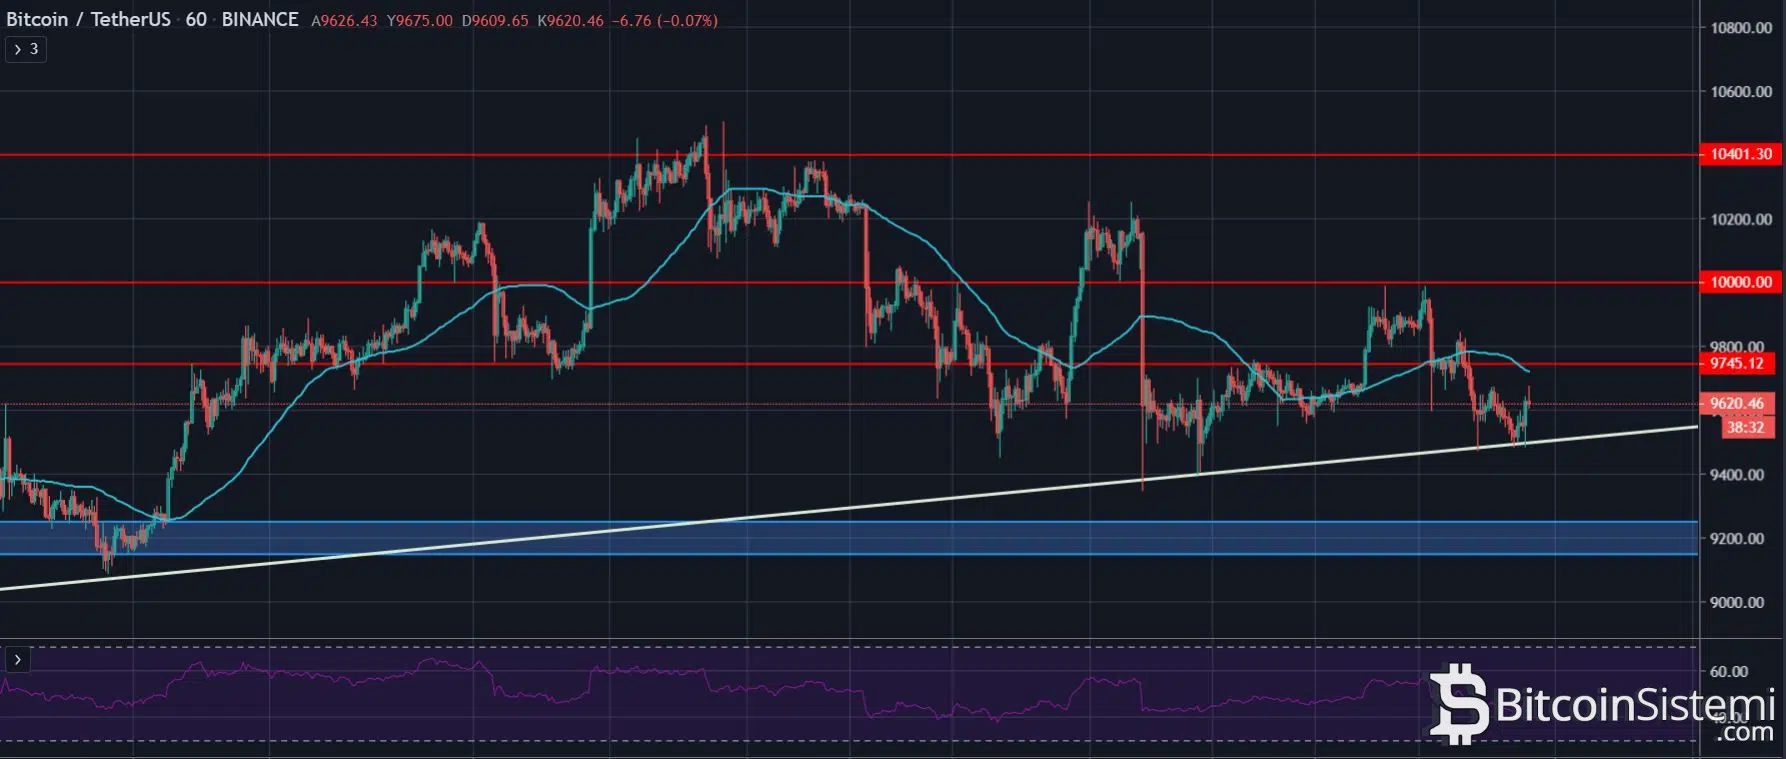Image resolution: width=1786 pixels, height=759 pixels.
Task: Click the 38:32 candle countdown timer
Action: (x=1745, y=427)
